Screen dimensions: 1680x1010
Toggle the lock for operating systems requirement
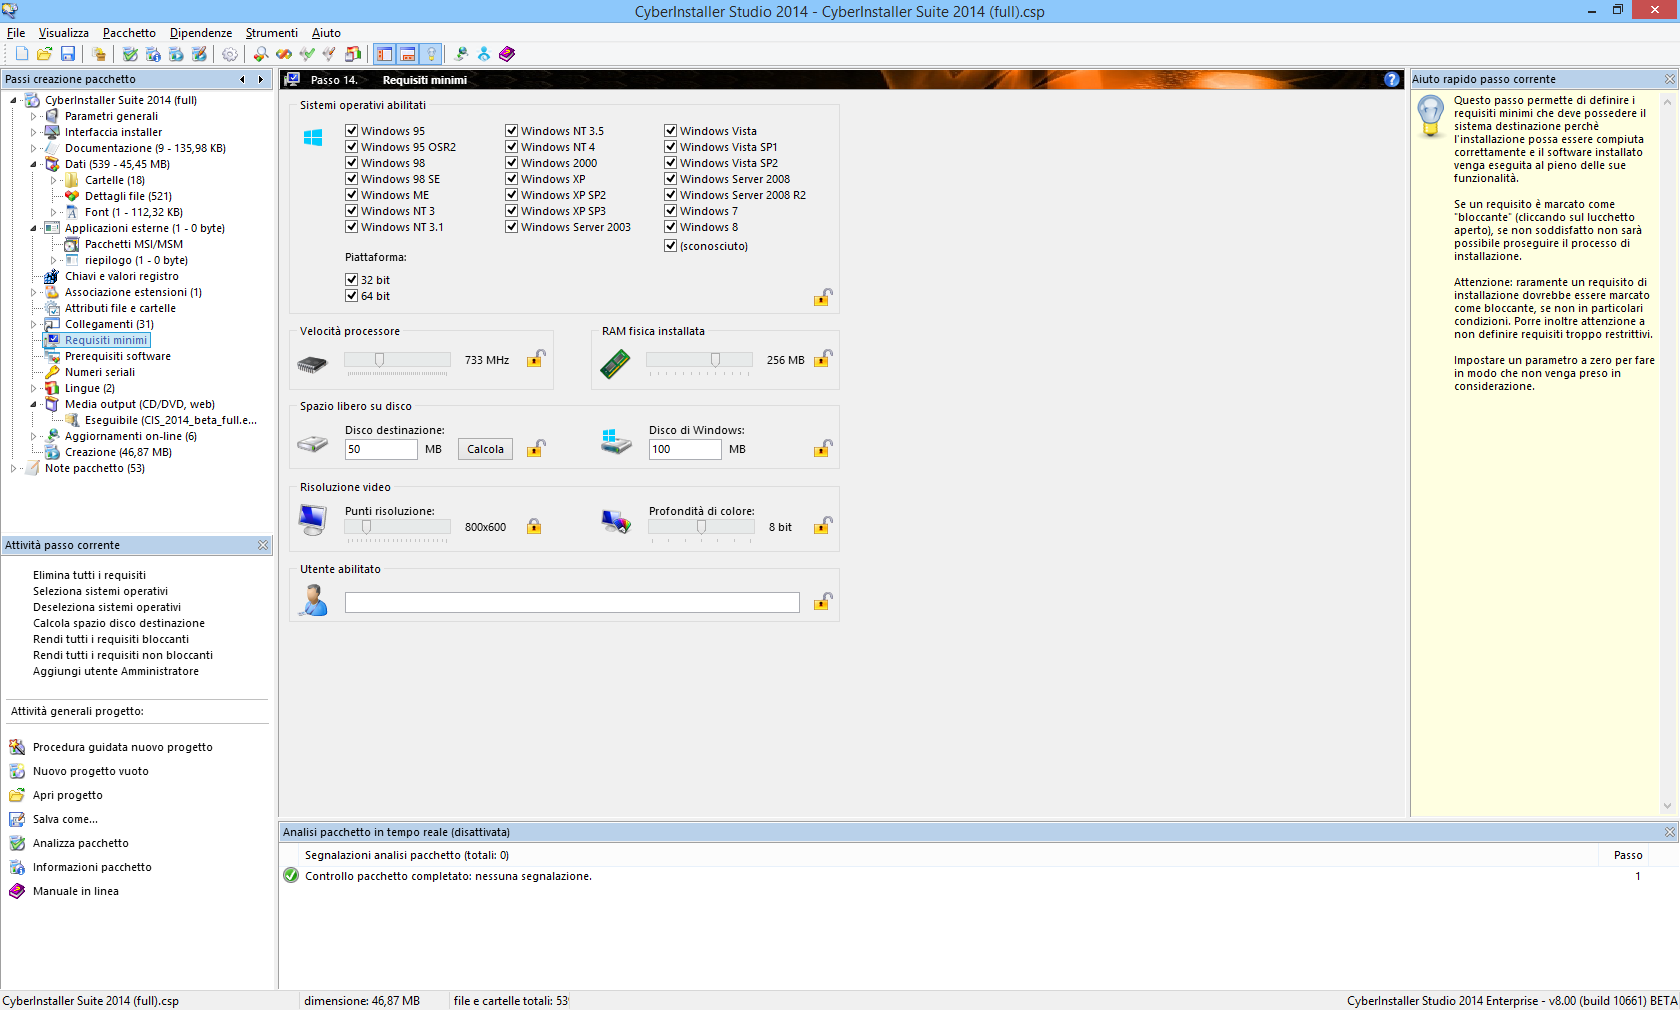(x=822, y=297)
